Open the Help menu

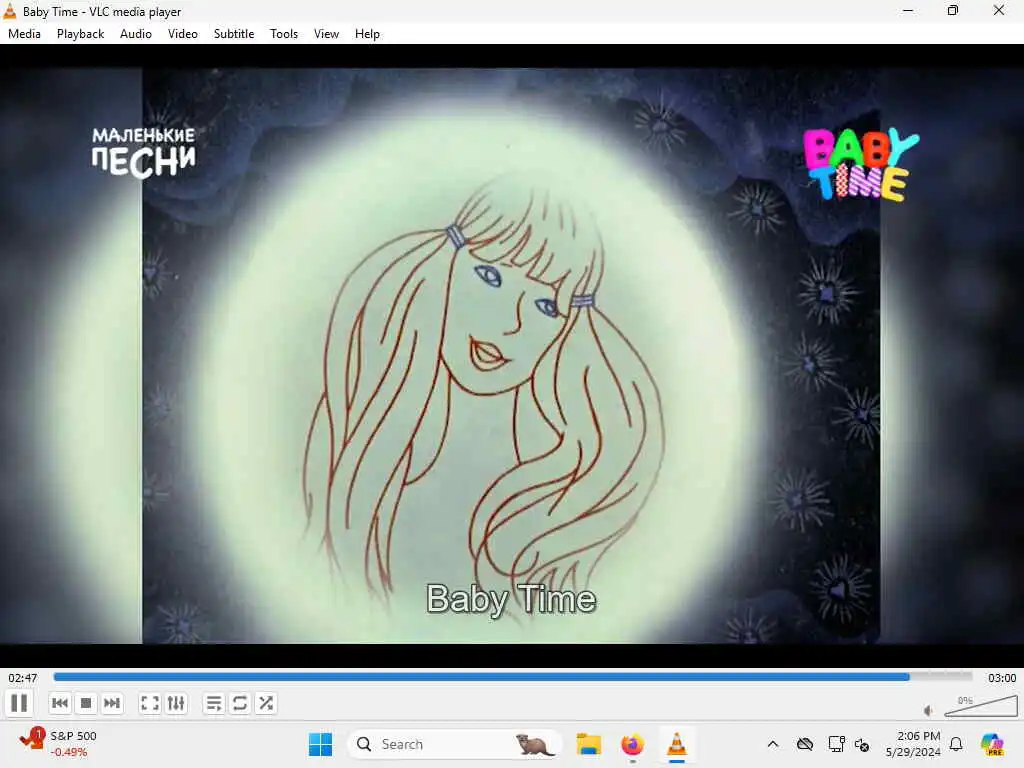[x=367, y=34]
